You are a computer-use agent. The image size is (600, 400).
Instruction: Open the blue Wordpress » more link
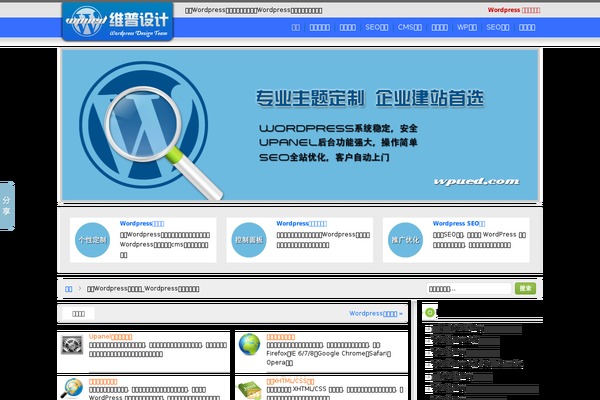tap(376, 313)
